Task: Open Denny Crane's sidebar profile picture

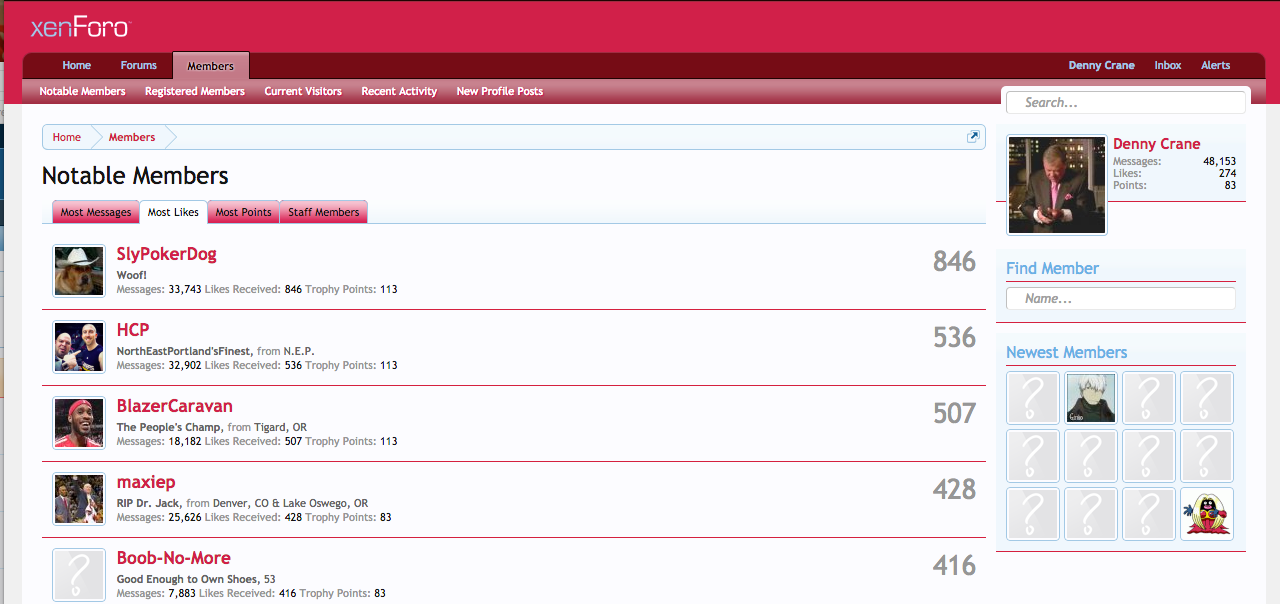Action: point(1057,185)
